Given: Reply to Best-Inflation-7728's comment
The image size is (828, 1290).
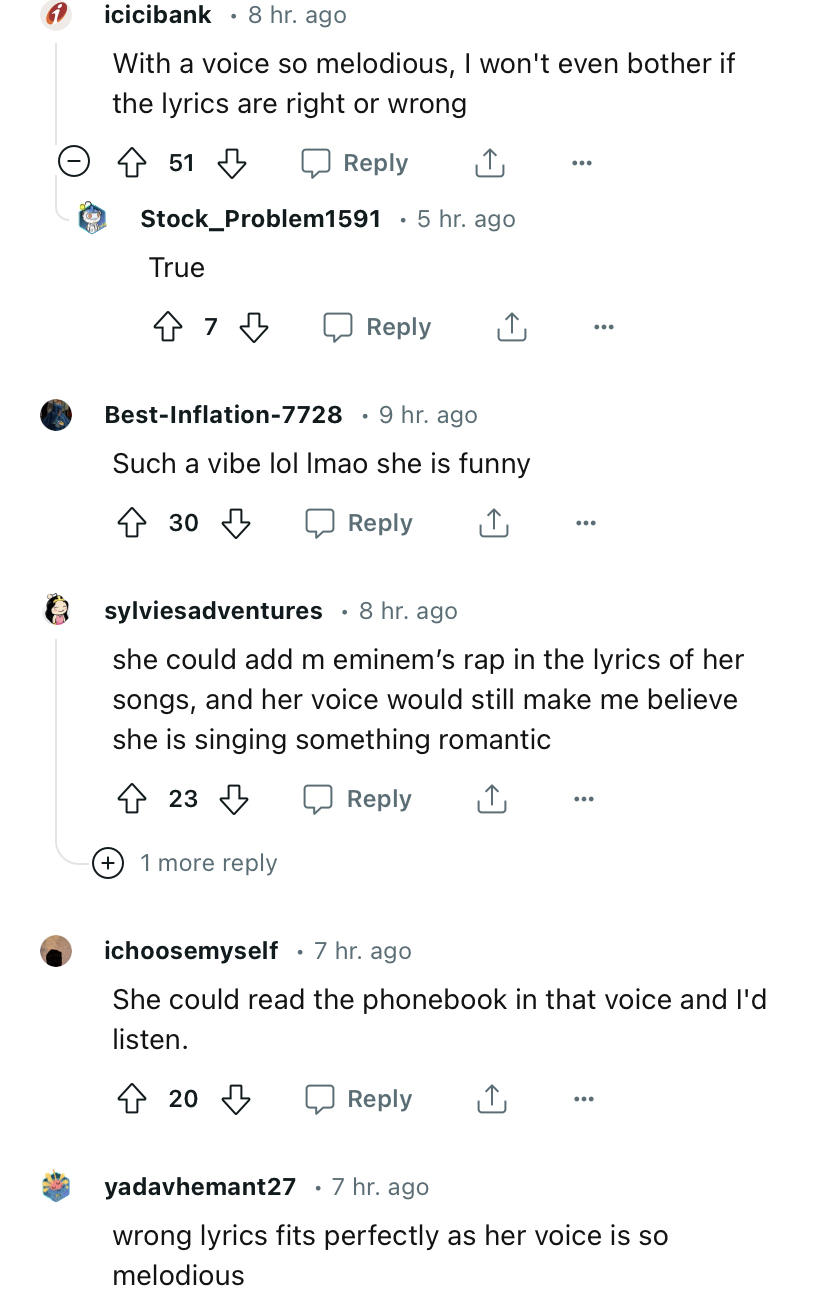Looking at the screenshot, I should [x=358, y=523].
